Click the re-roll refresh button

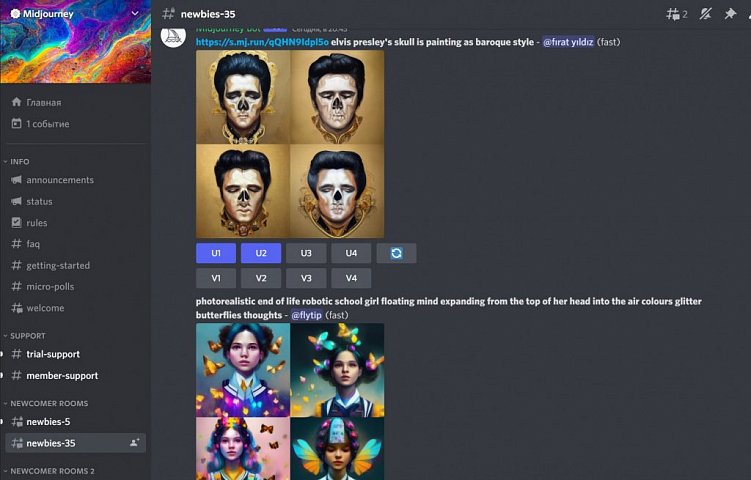396,253
